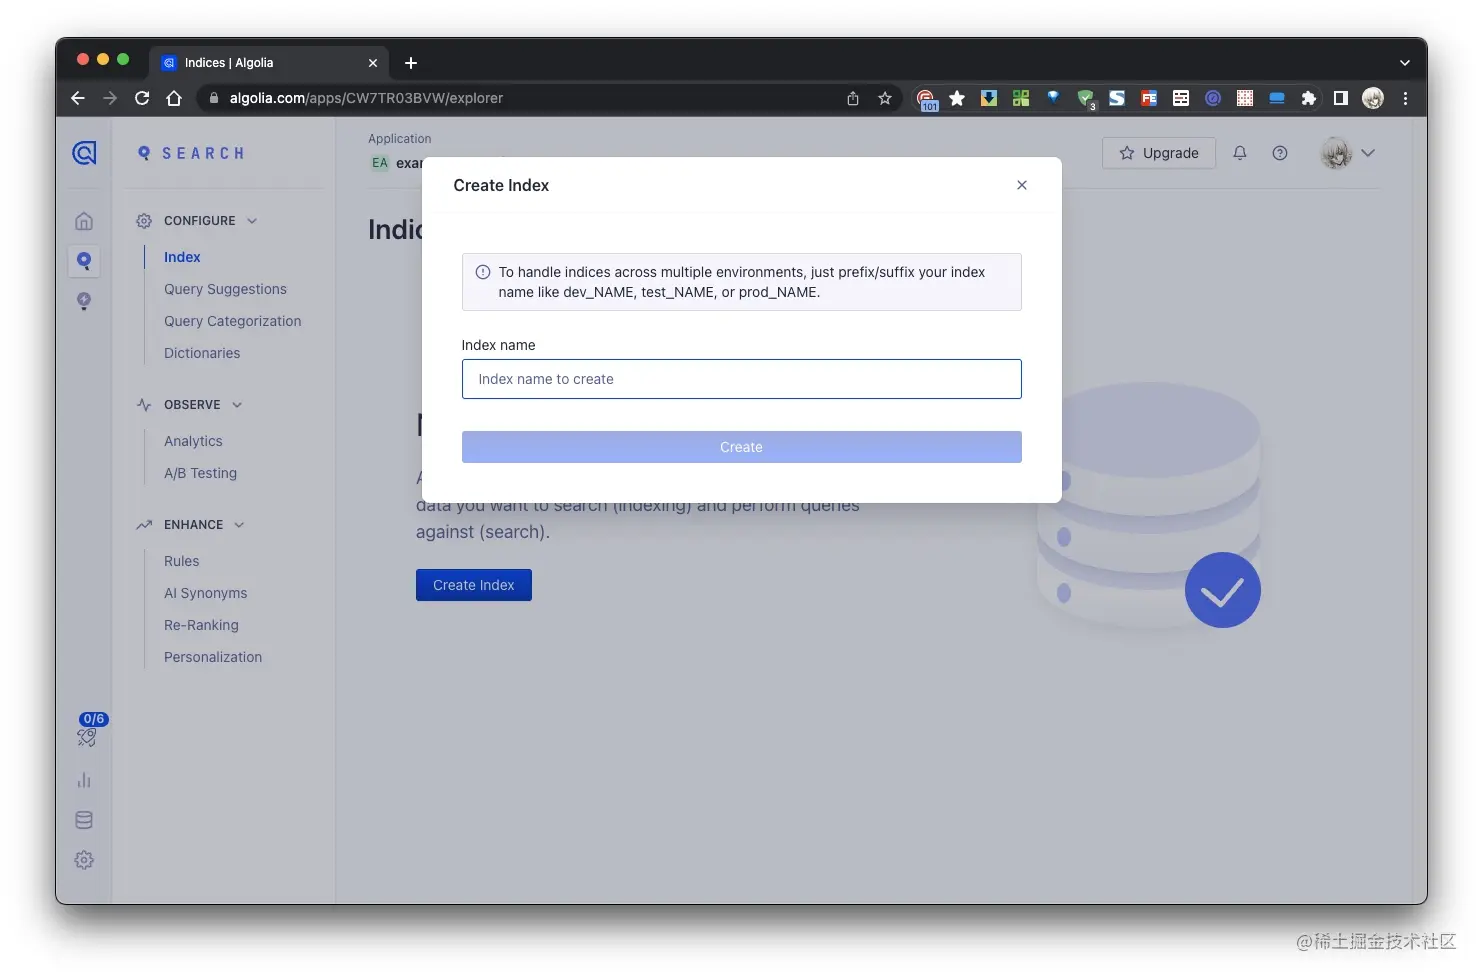Open Chrome three-dot menu

(1405, 98)
